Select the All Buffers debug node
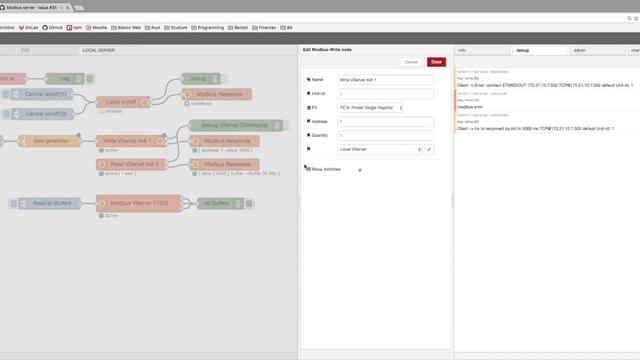640x360 pixels. [220, 203]
